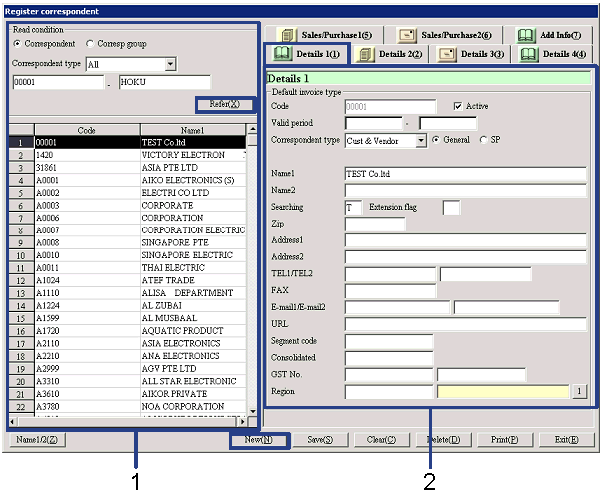Click the FAX input field
The image size is (603, 499).
tap(390, 291)
